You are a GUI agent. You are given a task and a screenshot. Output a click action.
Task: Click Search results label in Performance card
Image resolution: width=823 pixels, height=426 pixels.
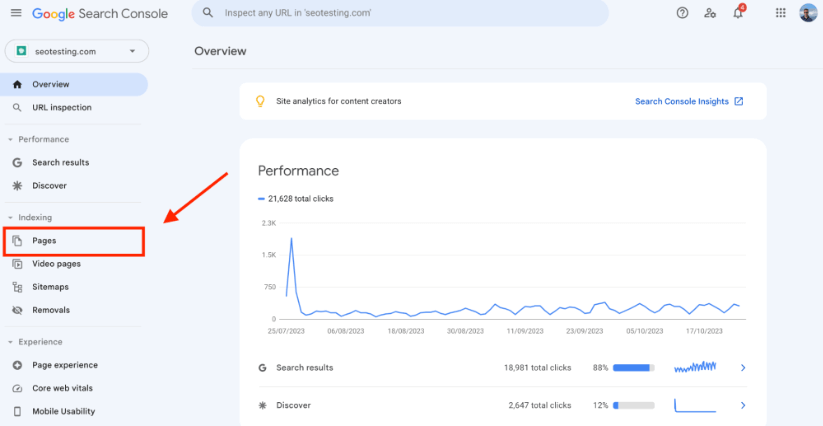pos(304,368)
